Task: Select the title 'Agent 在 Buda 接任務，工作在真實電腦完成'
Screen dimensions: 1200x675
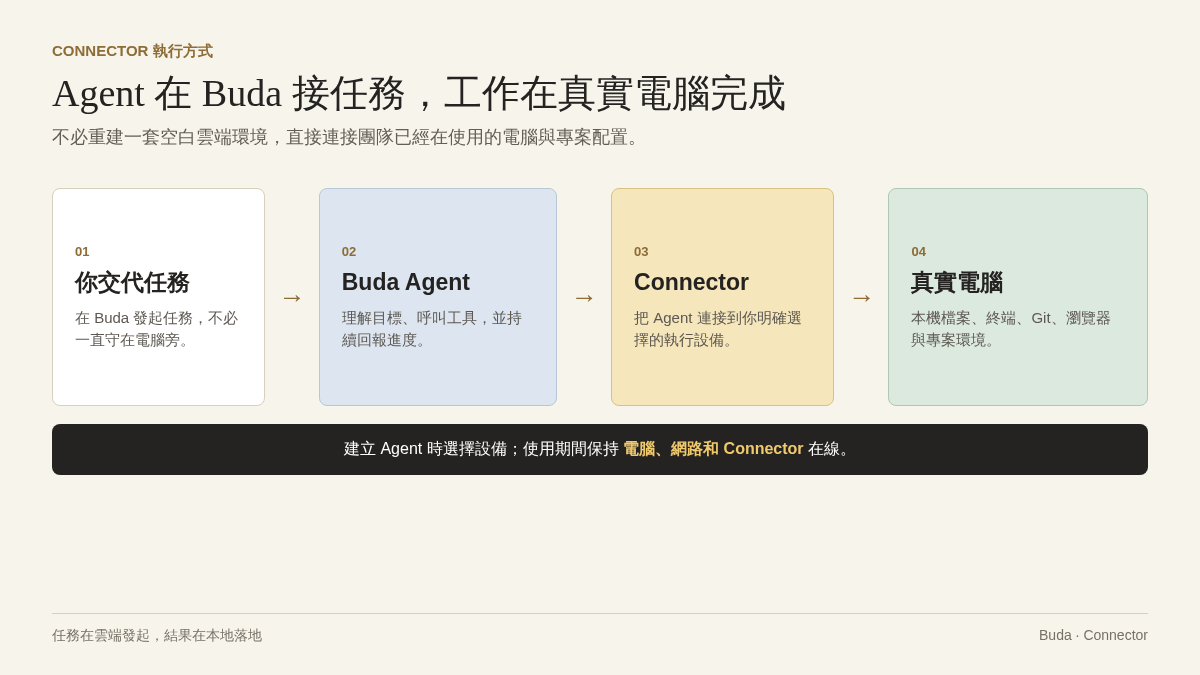Action: (x=419, y=93)
